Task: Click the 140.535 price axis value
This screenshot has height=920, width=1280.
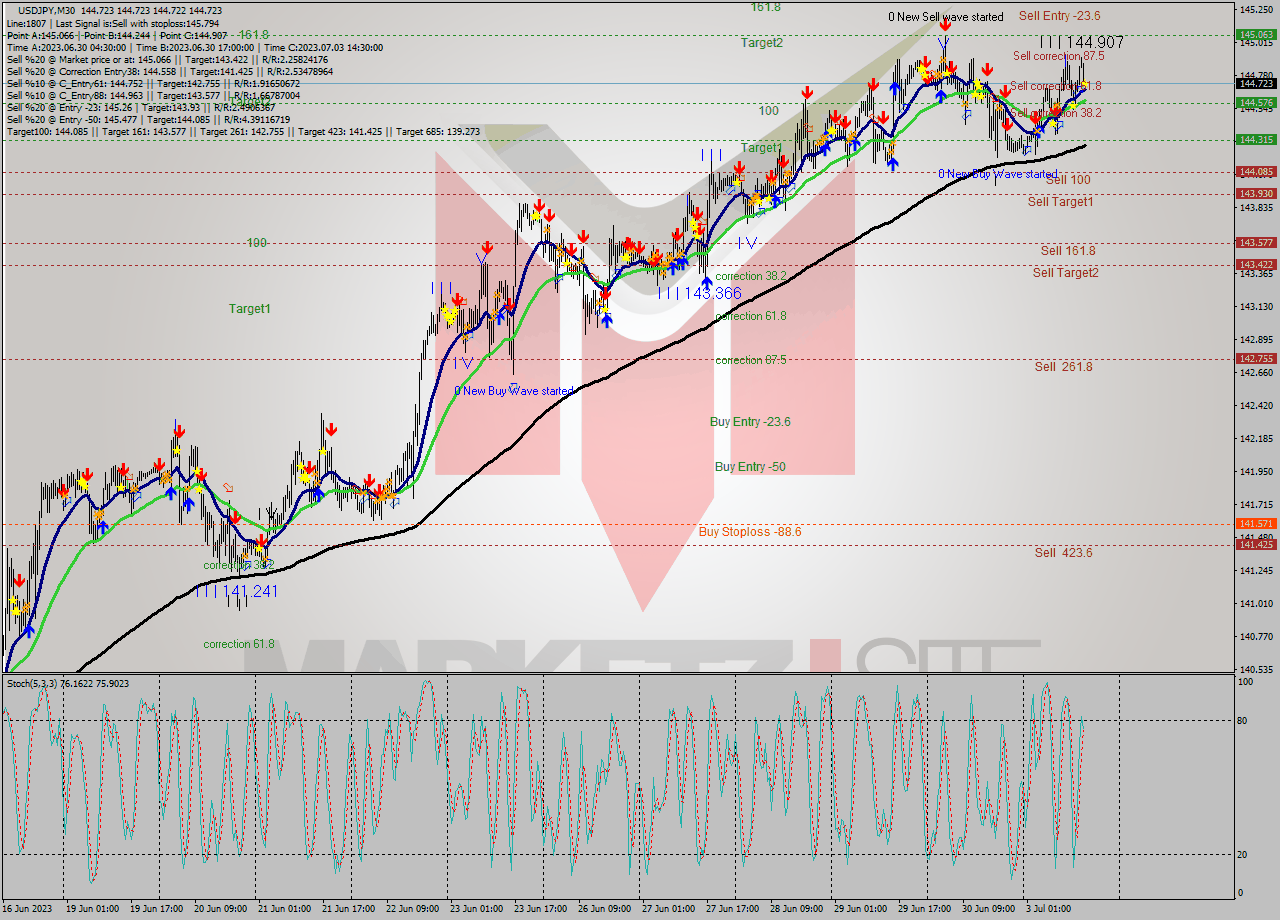Action: (1256, 669)
